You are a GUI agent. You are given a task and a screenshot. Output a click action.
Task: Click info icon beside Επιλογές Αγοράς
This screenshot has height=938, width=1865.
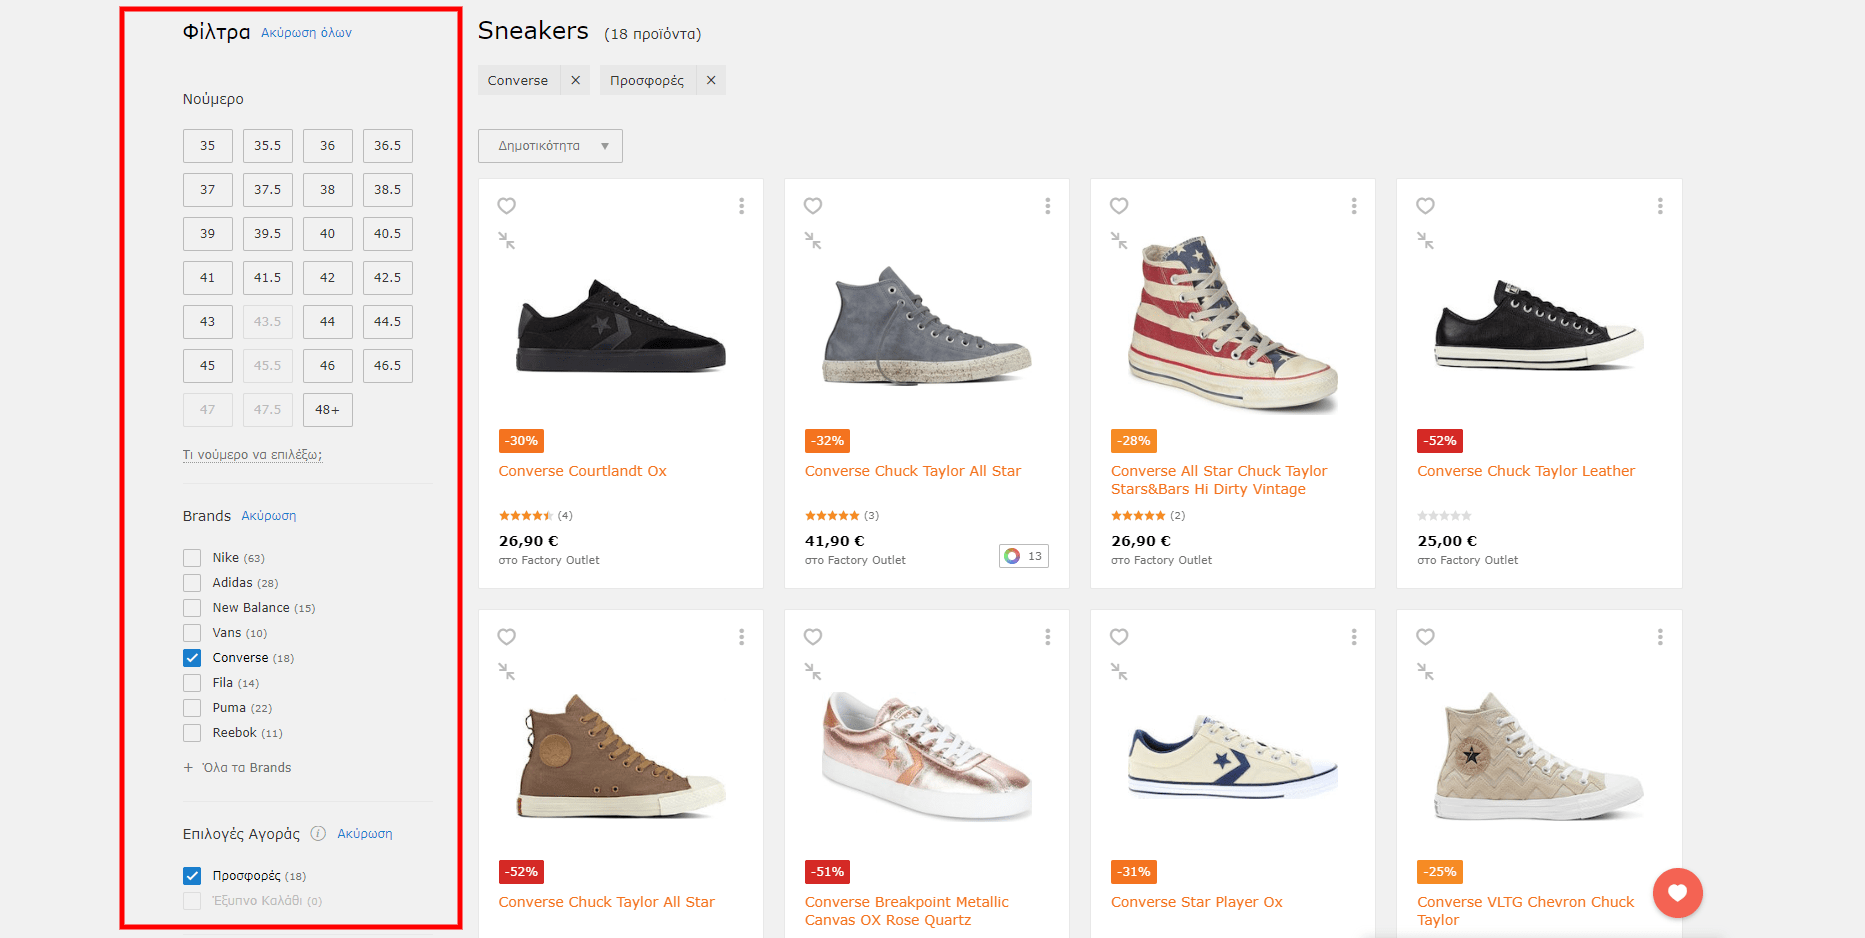coord(318,834)
